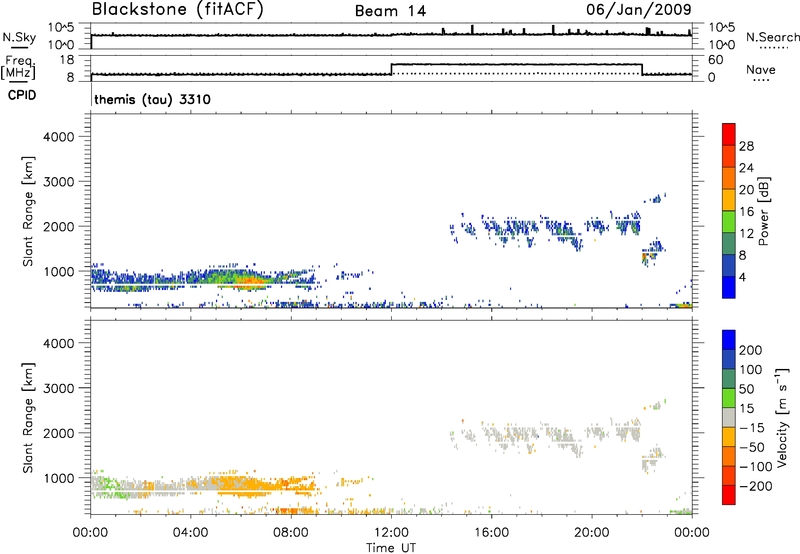The width and height of the screenshot is (800, 554).
Task: Click the frequency step-up at 12:00 in Freq panel
Action: tap(391, 69)
